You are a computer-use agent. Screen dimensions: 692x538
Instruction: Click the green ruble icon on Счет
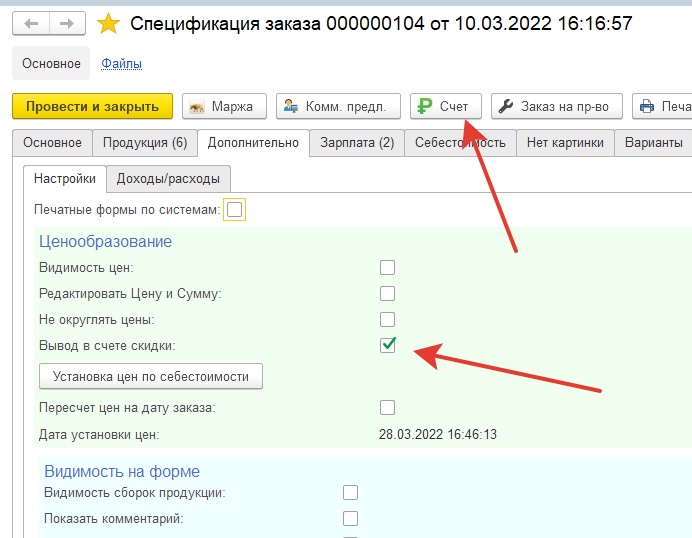coord(425,106)
